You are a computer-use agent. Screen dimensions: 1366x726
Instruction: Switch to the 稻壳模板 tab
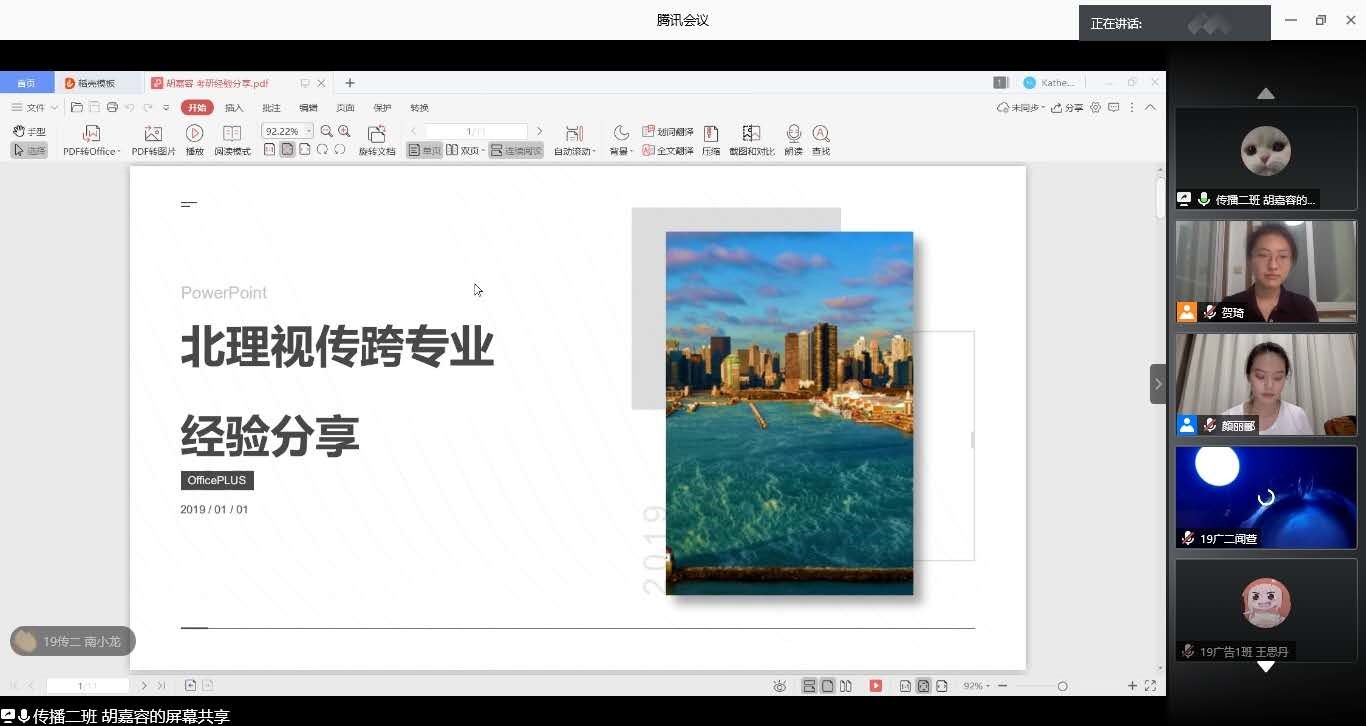96,83
